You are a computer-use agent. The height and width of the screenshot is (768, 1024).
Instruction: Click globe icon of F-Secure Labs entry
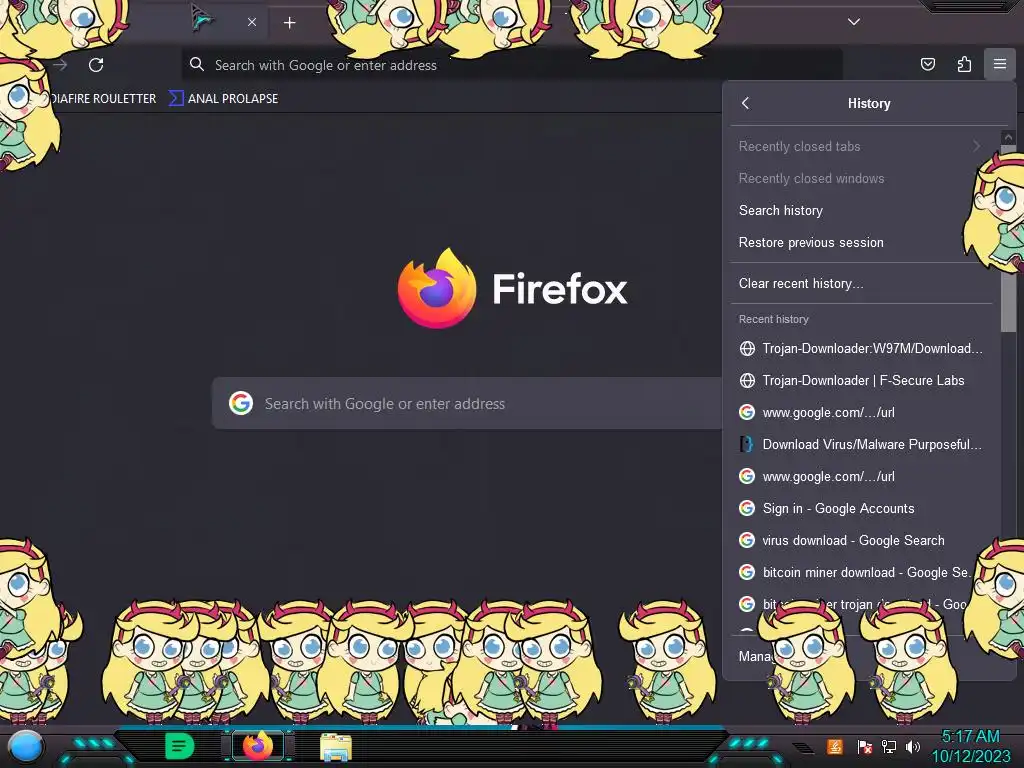click(747, 380)
